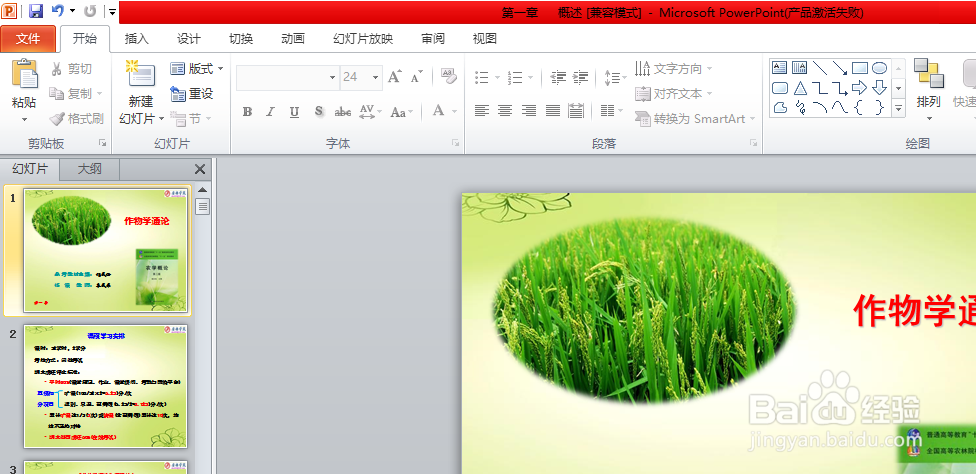The height and width of the screenshot is (474, 976).
Task: Click the 新建幻灯片 new slide icon
Action: (141, 75)
